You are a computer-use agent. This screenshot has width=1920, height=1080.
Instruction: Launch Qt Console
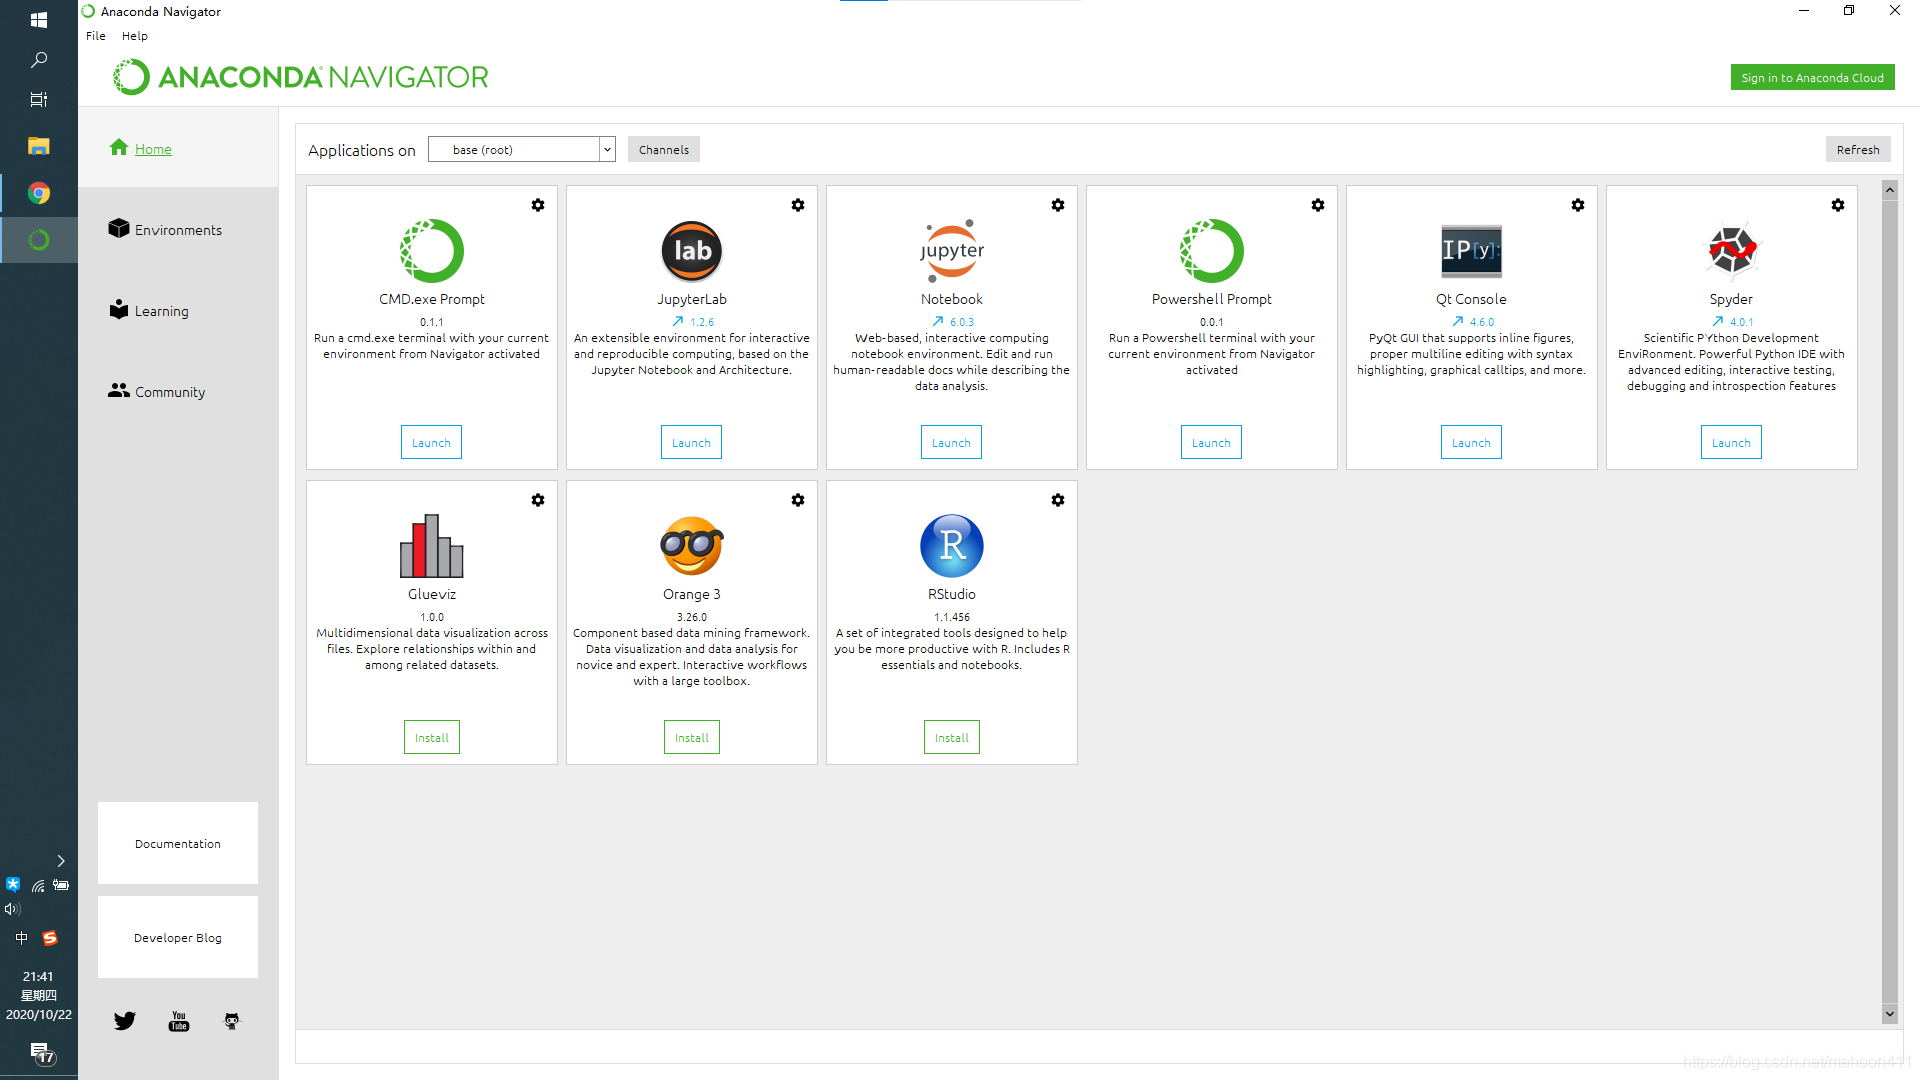tap(1471, 443)
